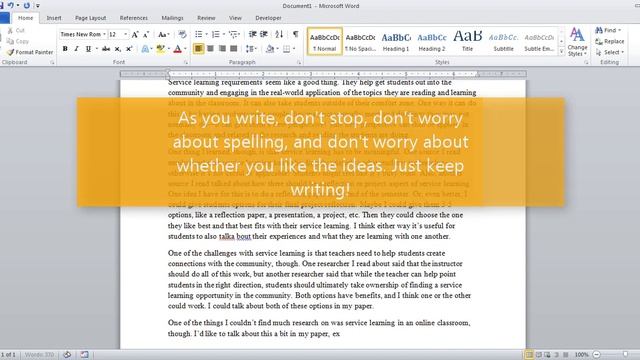Click Clear Formatting icon
The width and height of the screenshot is (640, 360).
coord(182,34)
